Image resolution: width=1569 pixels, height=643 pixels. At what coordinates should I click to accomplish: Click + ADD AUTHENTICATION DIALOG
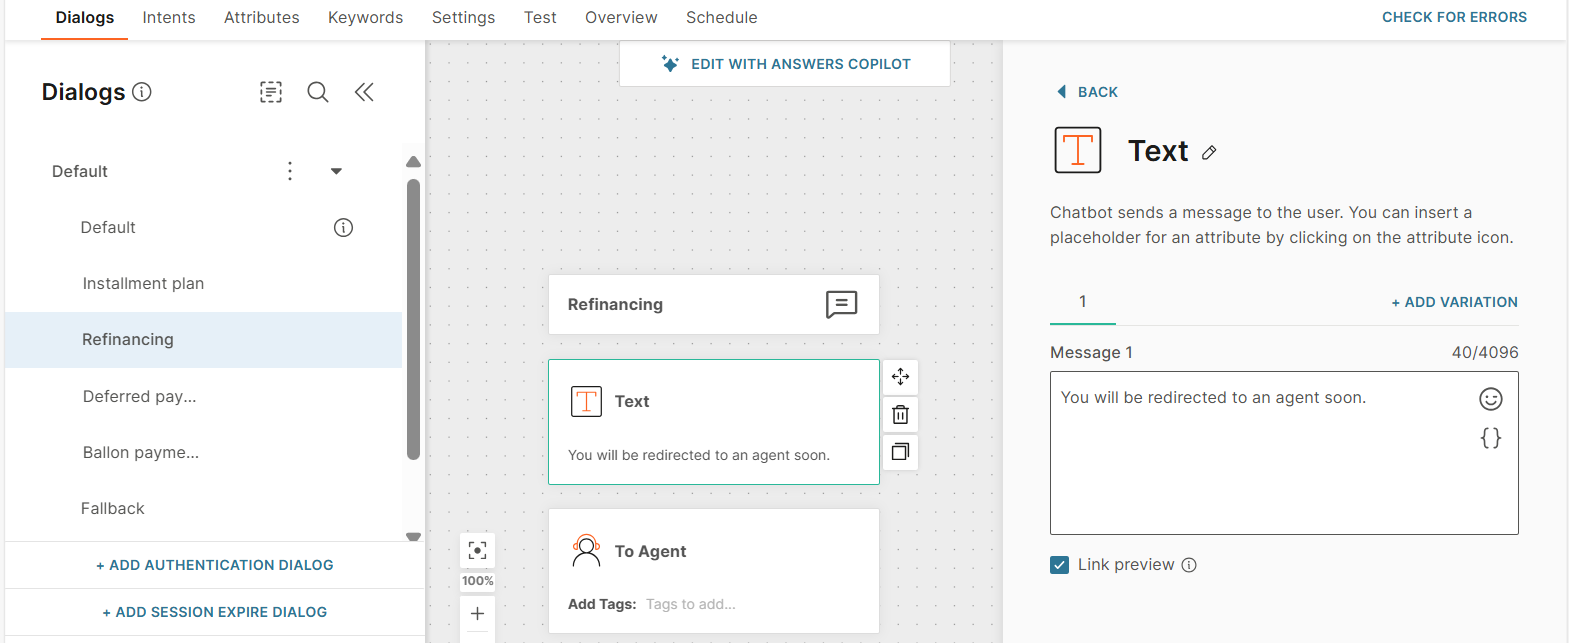coord(215,565)
